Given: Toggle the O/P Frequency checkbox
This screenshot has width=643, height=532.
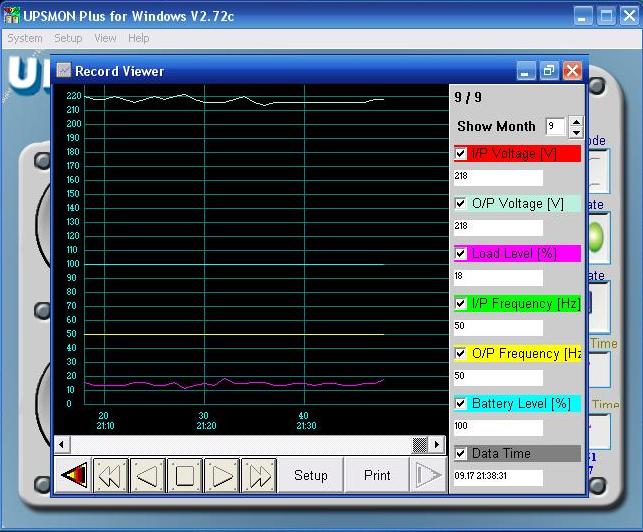Looking at the screenshot, I should click(x=461, y=354).
